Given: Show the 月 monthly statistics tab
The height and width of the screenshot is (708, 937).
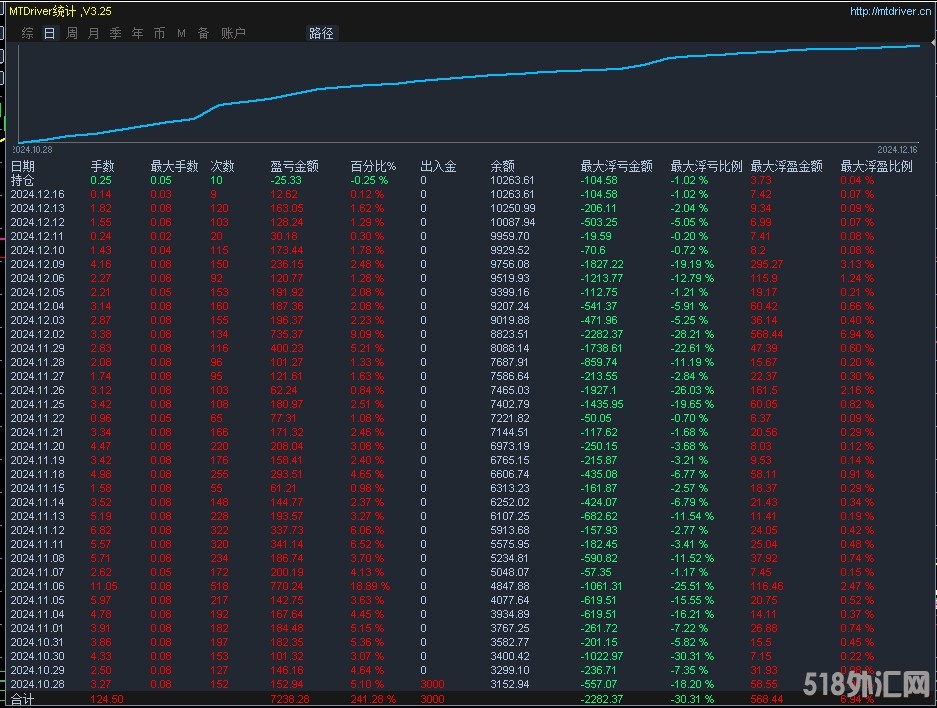Looking at the screenshot, I should coord(94,33).
